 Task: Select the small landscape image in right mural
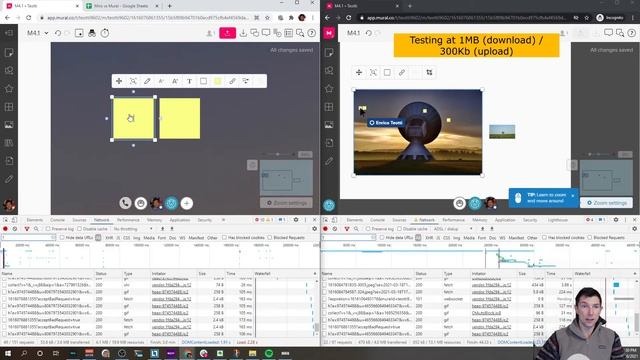(502, 131)
